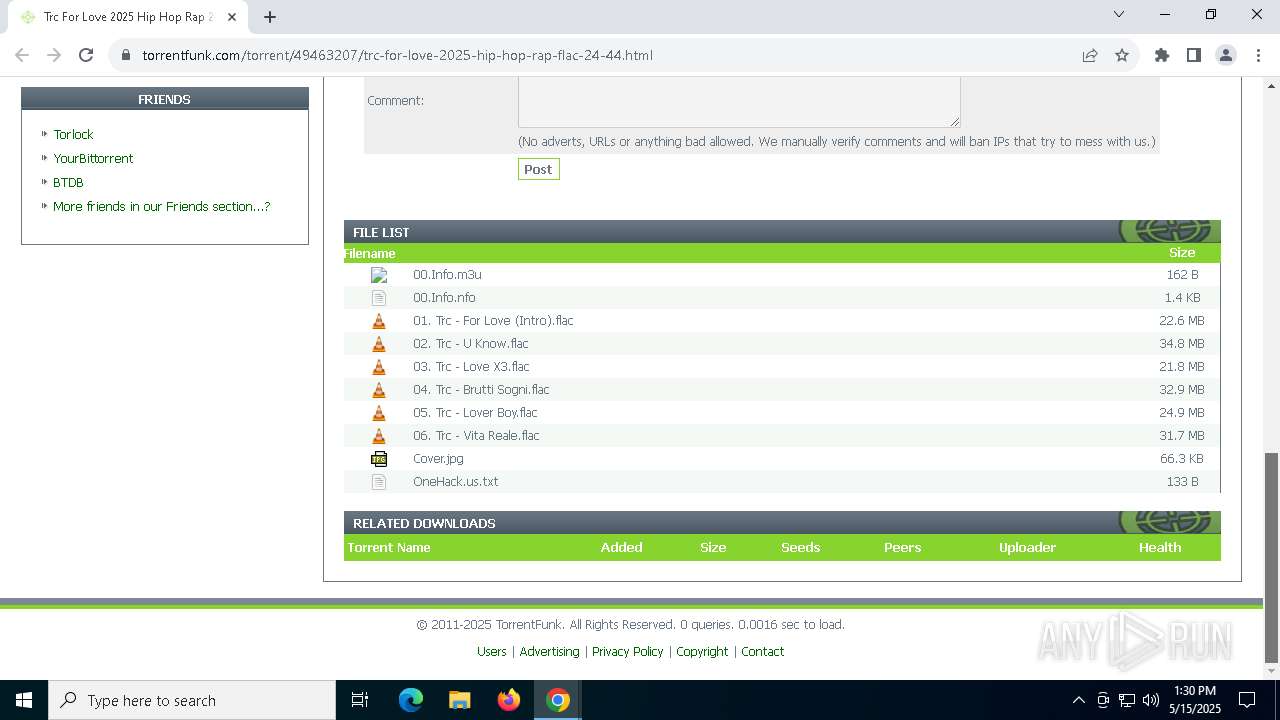
Task: Open the Advertising footer link
Action: [x=549, y=651]
